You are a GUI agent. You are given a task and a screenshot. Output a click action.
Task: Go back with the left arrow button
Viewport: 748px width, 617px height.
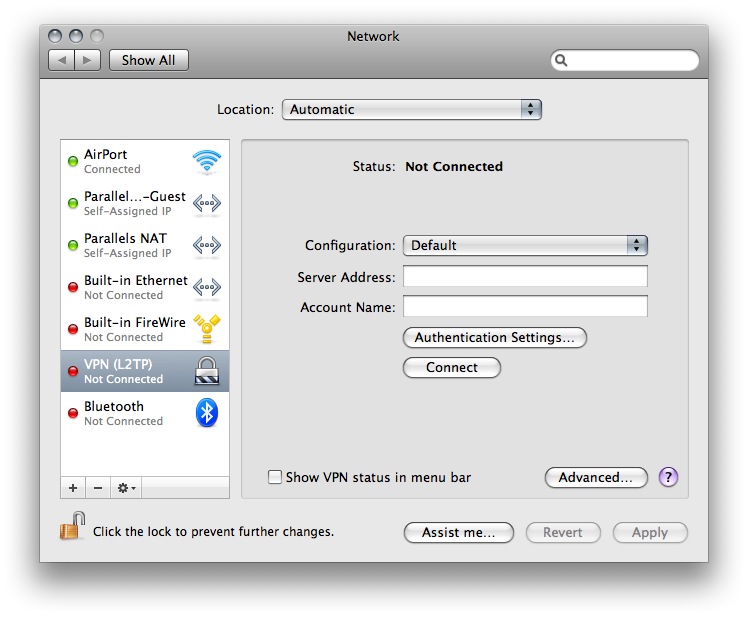62,60
